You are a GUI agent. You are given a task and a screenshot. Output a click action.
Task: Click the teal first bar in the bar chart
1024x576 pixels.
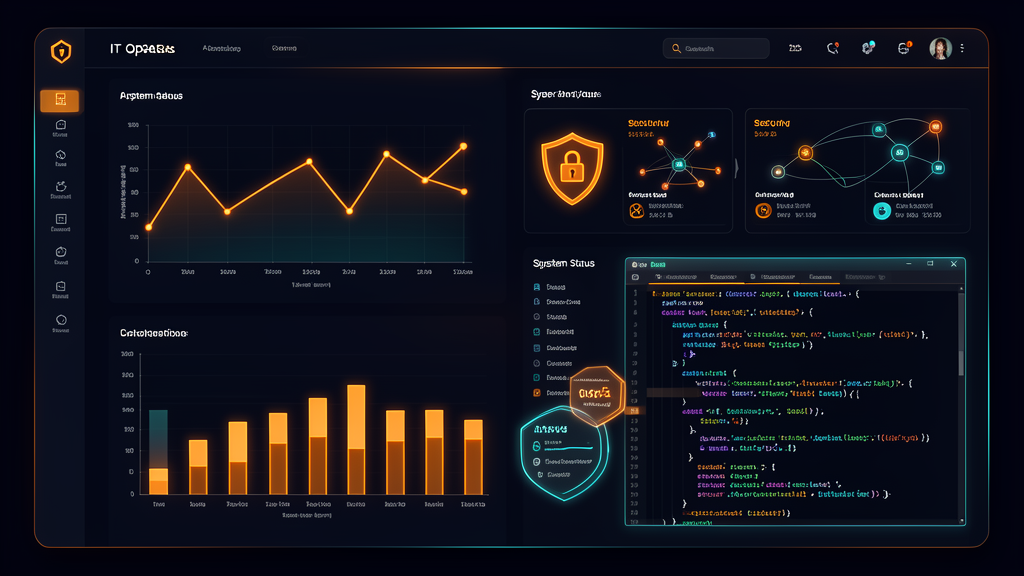[x=159, y=451]
